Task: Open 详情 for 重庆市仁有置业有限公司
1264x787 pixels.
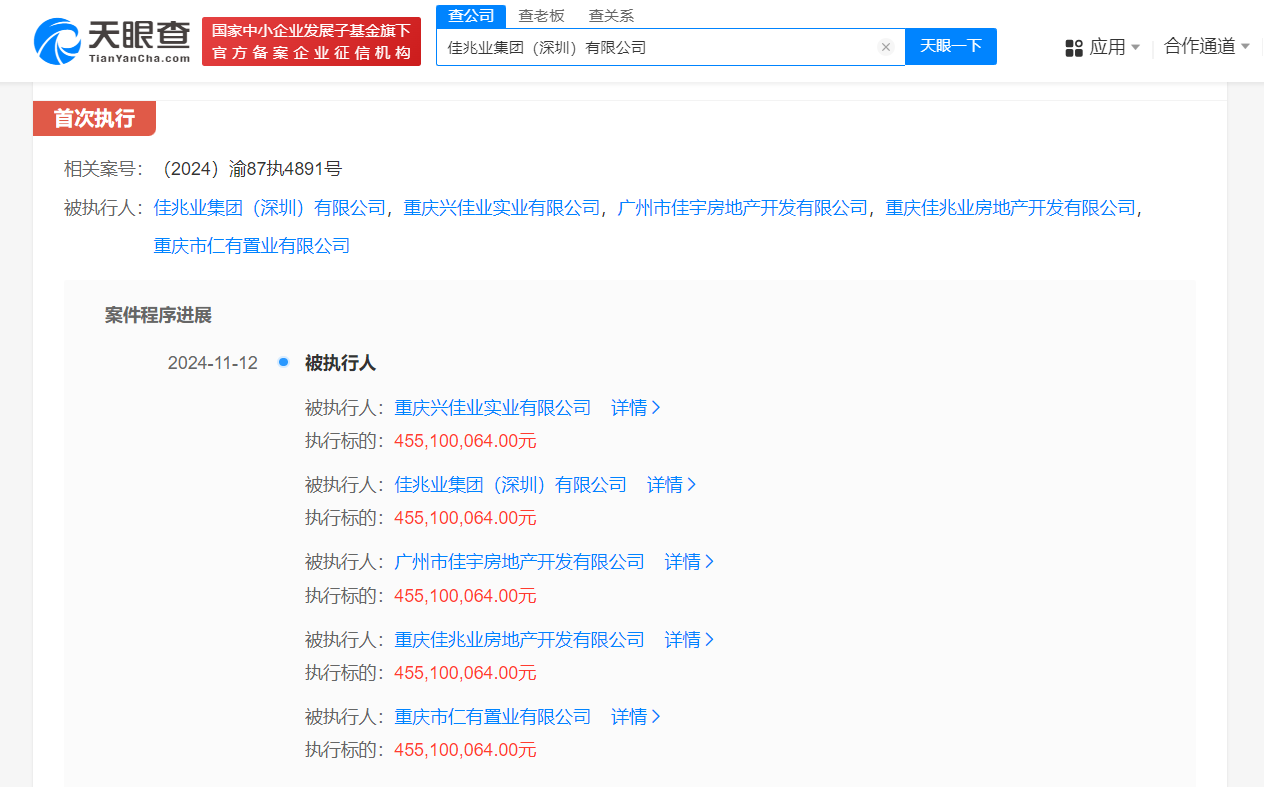Action: (x=636, y=717)
